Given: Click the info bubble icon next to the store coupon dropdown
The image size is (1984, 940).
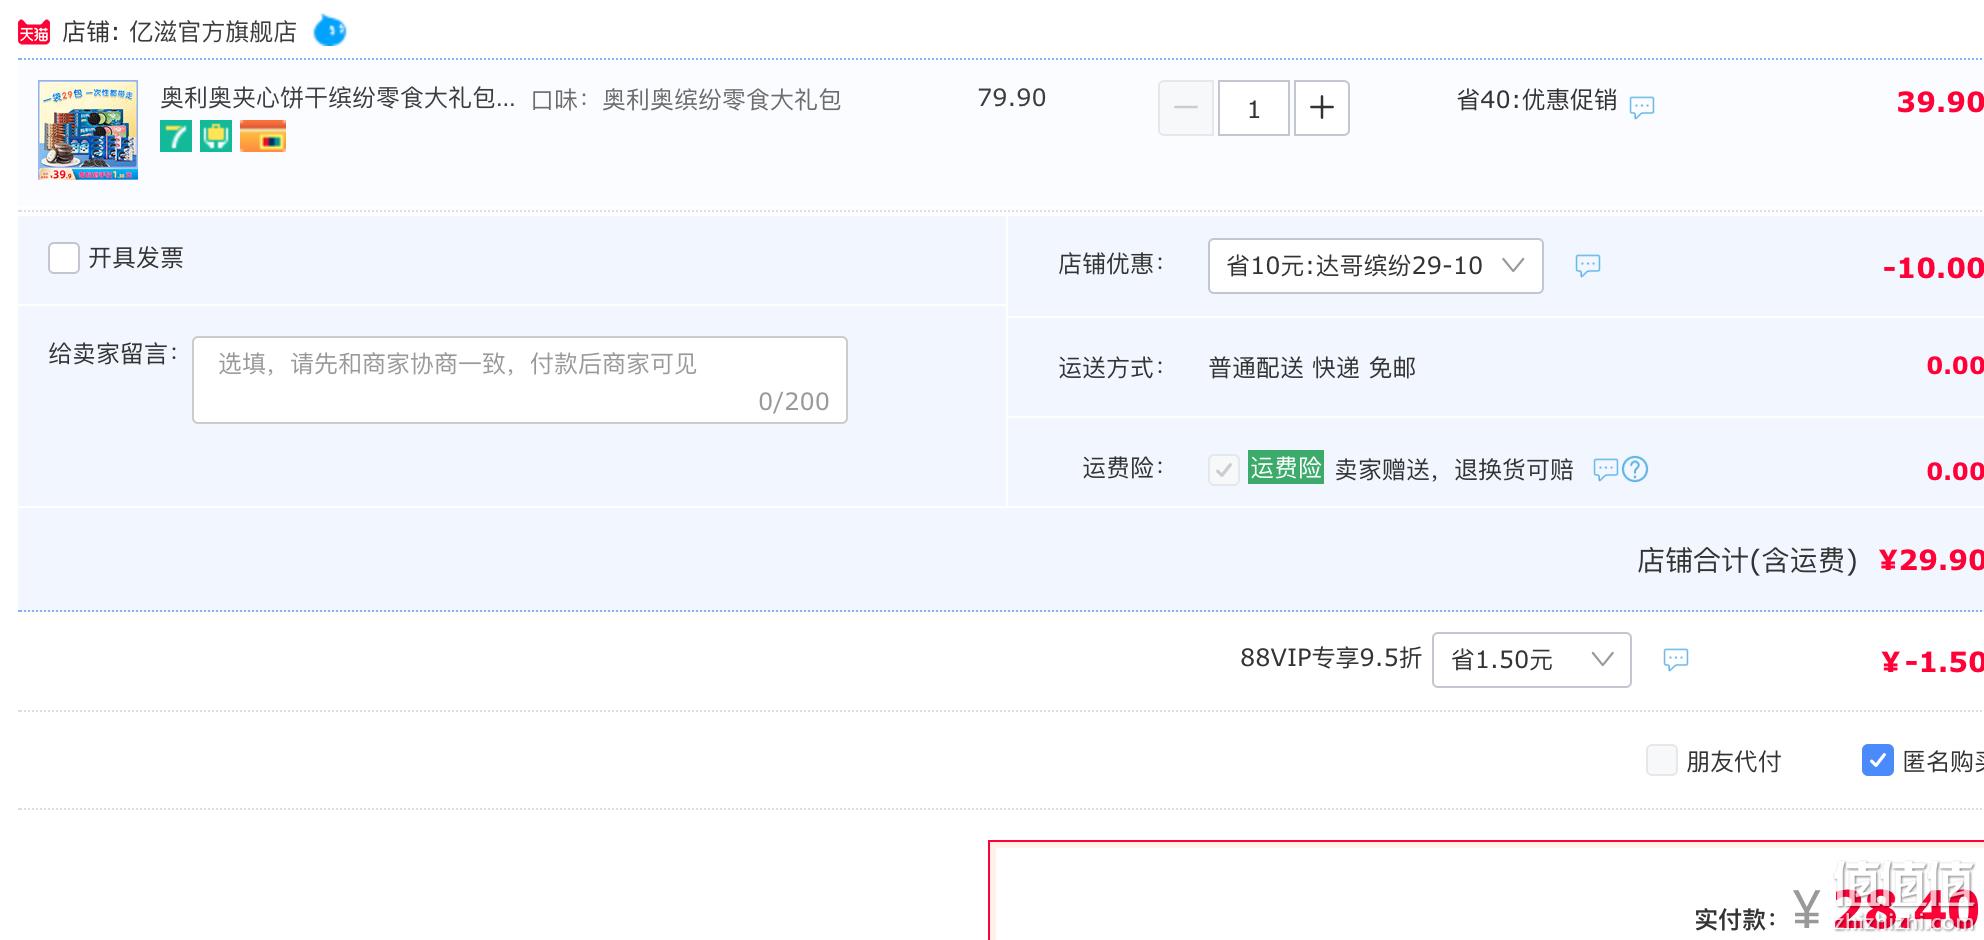Looking at the screenshot, I should (x=1588, y=265).
